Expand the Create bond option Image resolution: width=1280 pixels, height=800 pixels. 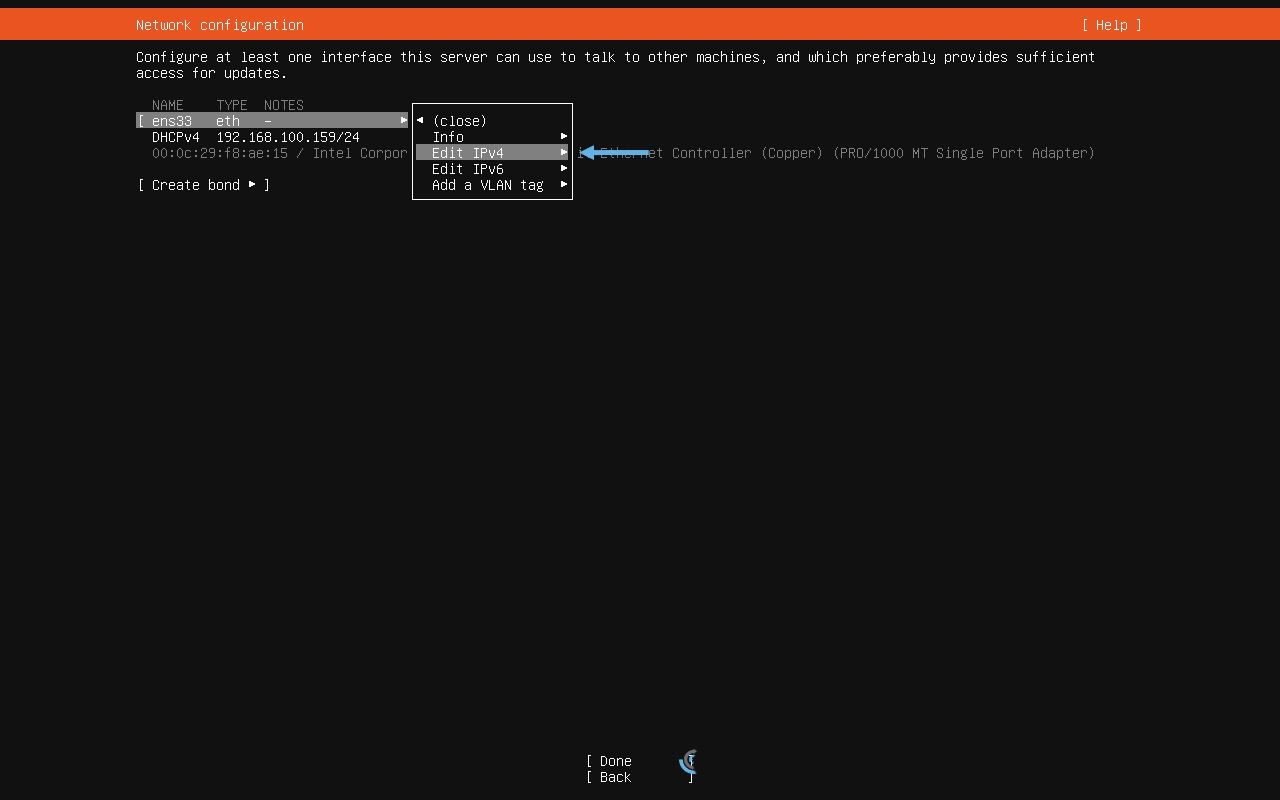coord(196,185)
